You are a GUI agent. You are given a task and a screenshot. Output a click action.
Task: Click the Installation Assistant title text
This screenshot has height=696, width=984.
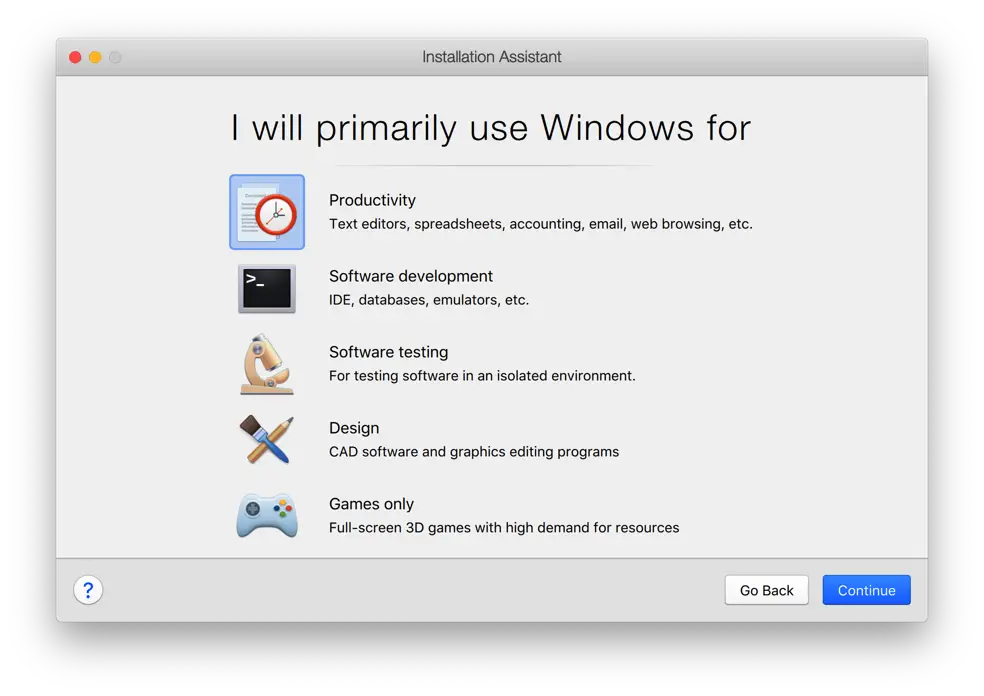pyautogui.click(x=491, y=56)
